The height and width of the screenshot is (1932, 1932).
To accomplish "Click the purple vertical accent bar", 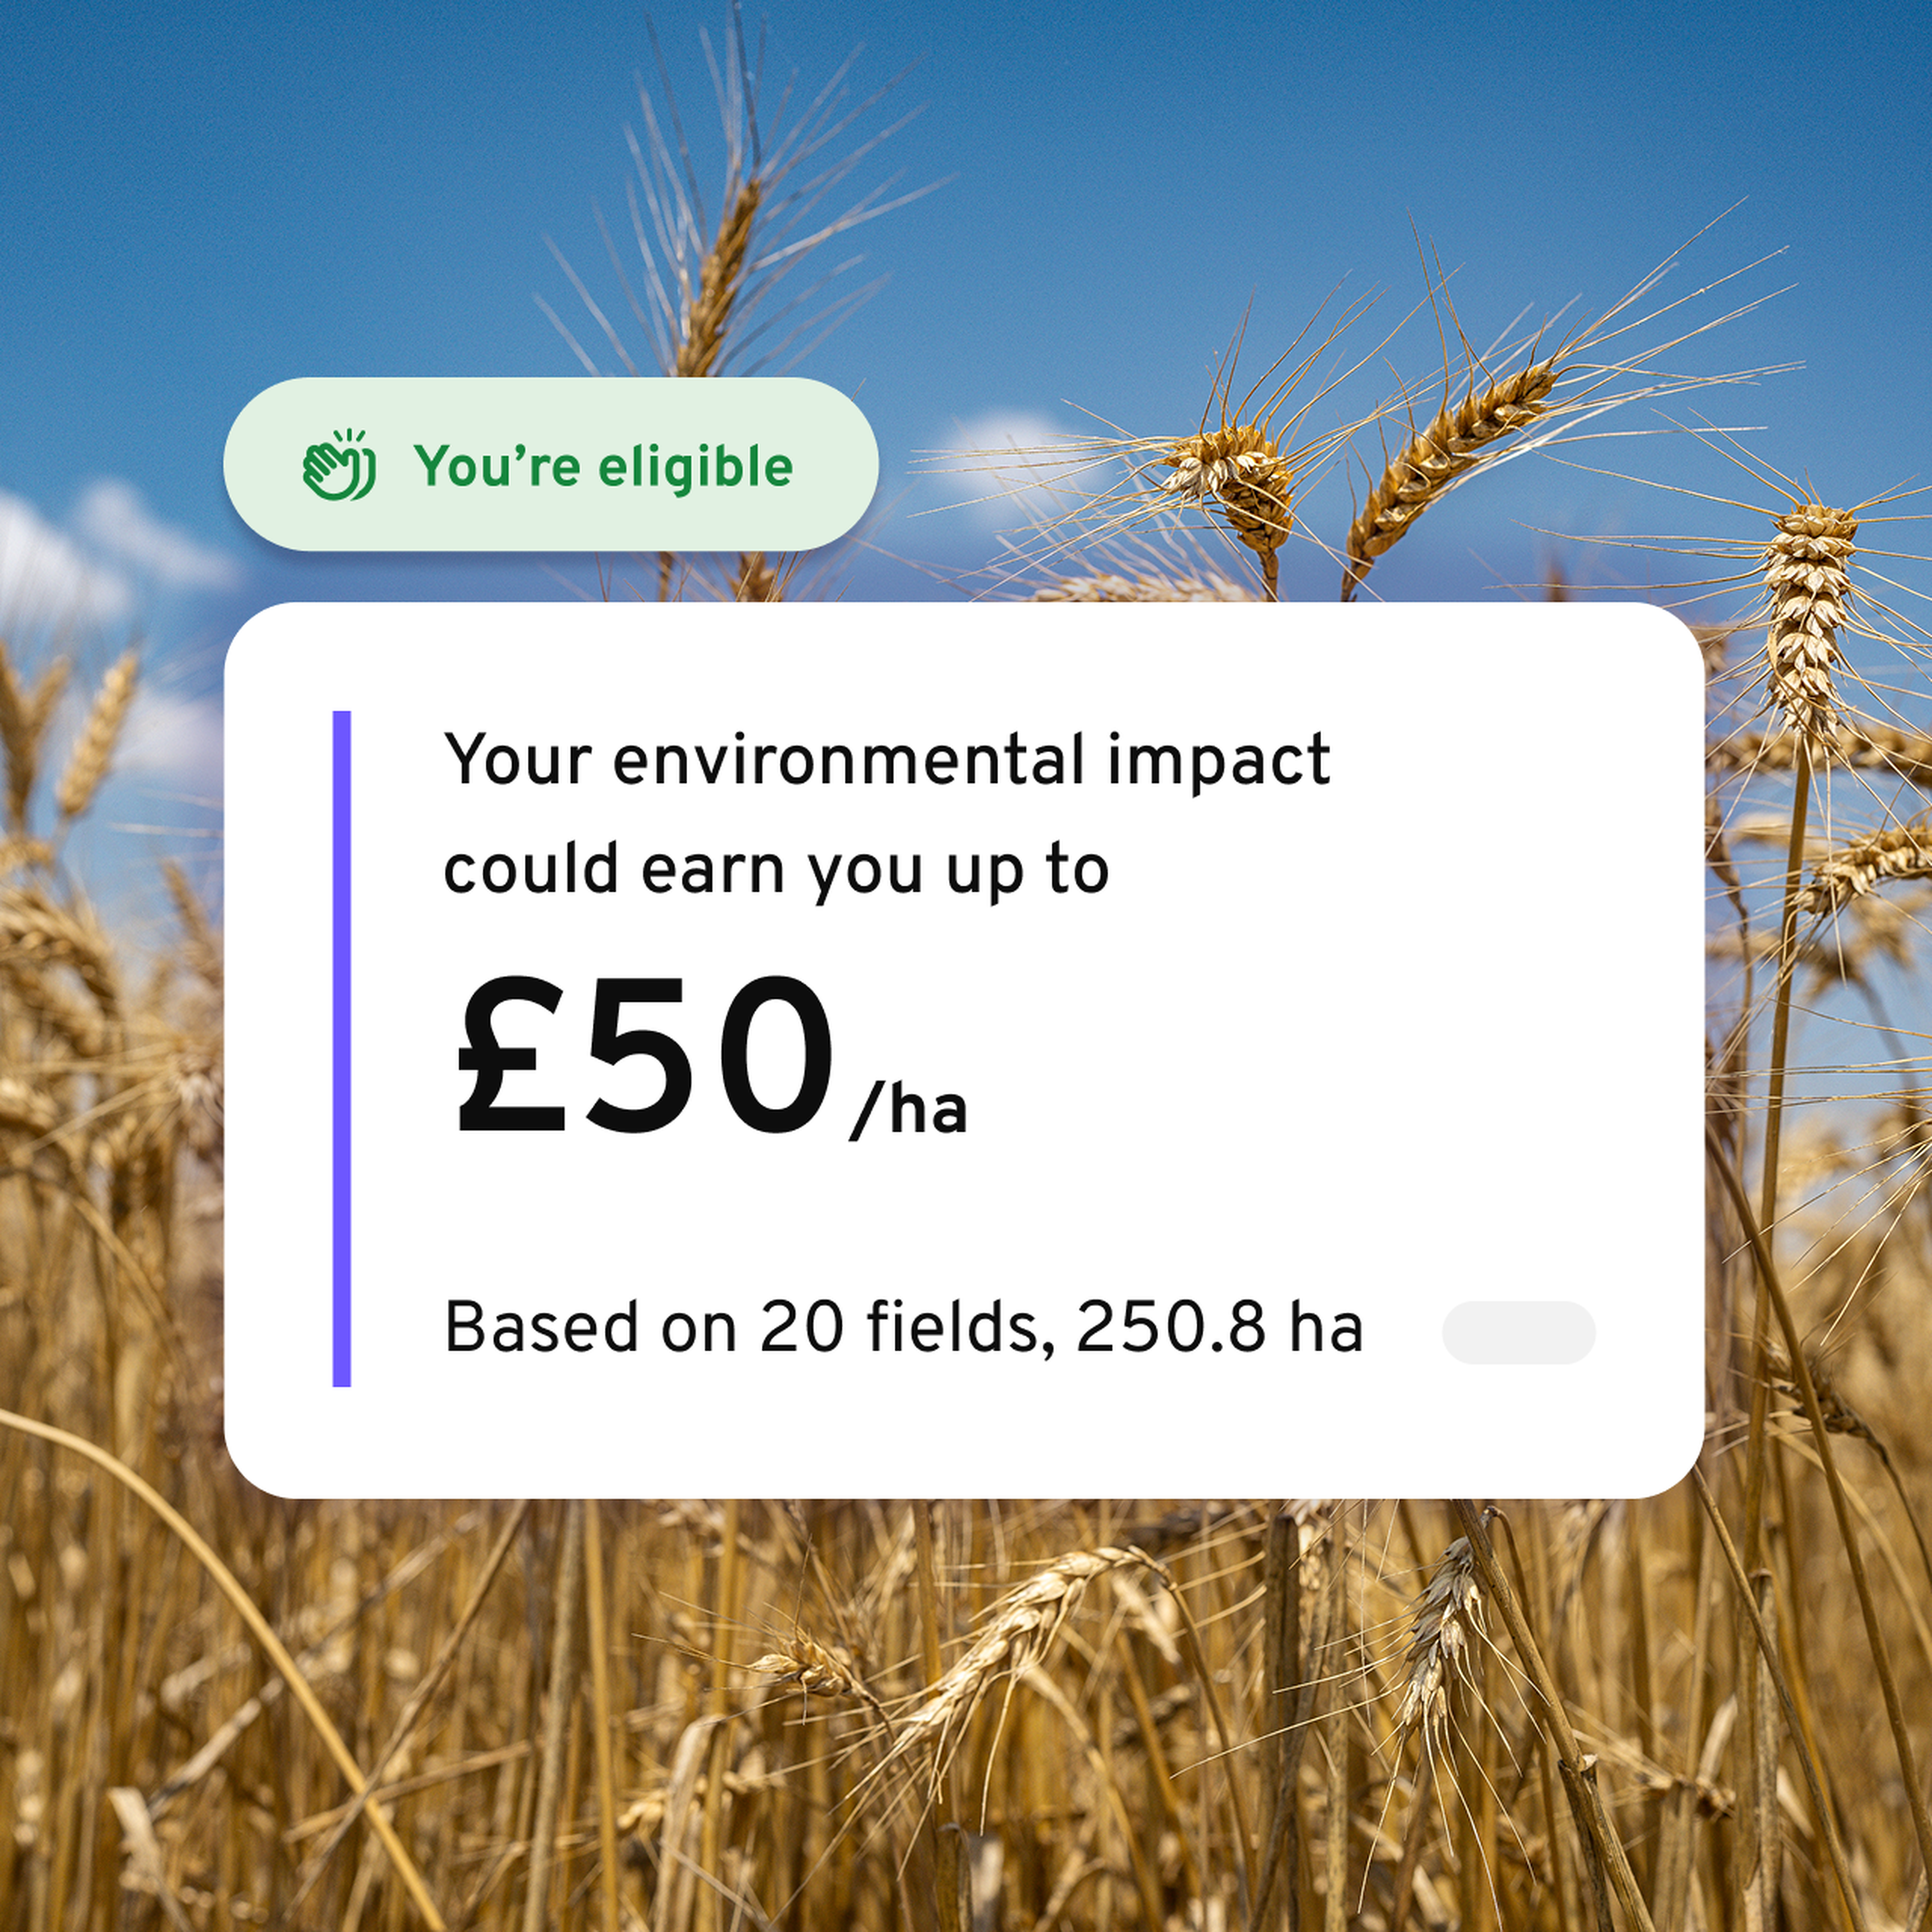I will (x=341, y=1048).
